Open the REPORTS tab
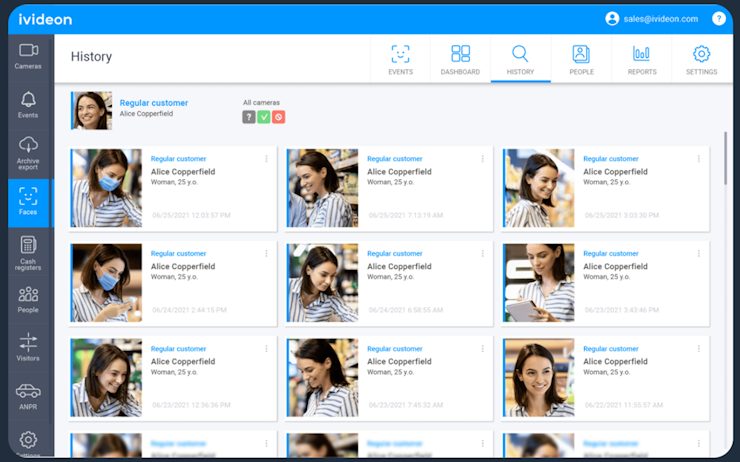The width and height of the screenshot is (740, 462). [x=642, y=59]
